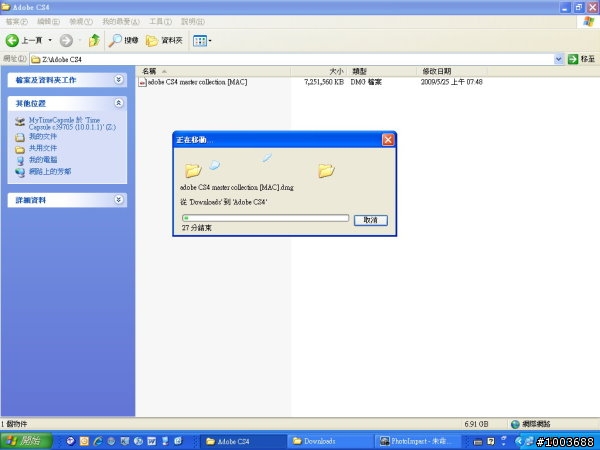Click the green Back arrow 上一頁

[x=24, y=40]
